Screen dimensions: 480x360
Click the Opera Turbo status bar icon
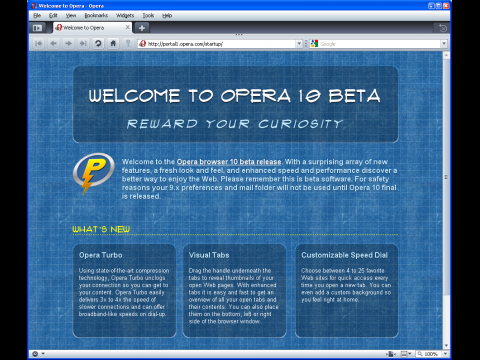point(35,354)
